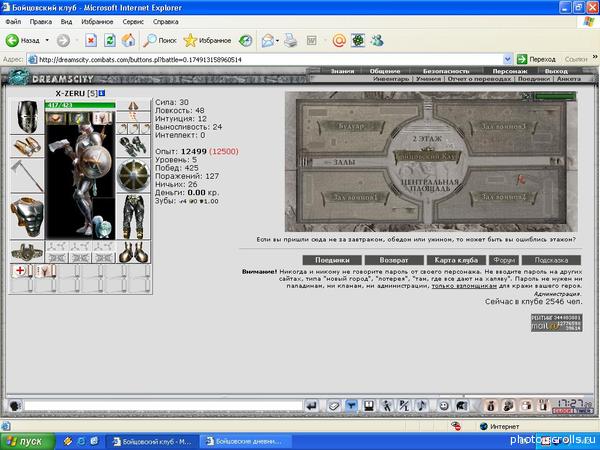Open the Home page toolbar icon
The width and height of the screenshot is (600, 450).
[x=129, y=40]
